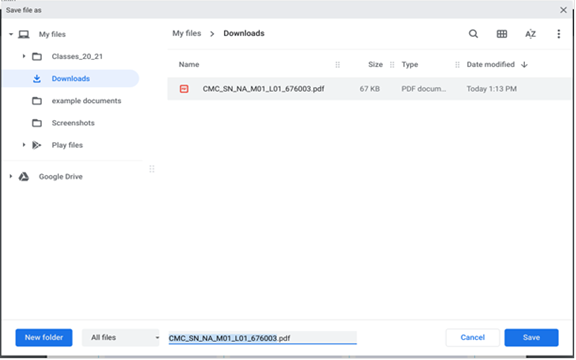Click the sidebar splitter grip handle
The height and width of the screenshot is (360, 576).
click(152, 169)
